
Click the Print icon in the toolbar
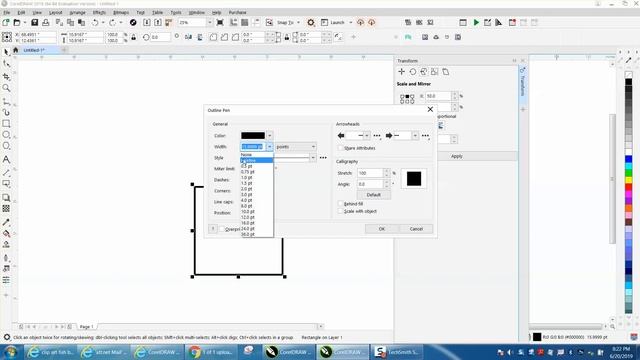click(46, 22)
